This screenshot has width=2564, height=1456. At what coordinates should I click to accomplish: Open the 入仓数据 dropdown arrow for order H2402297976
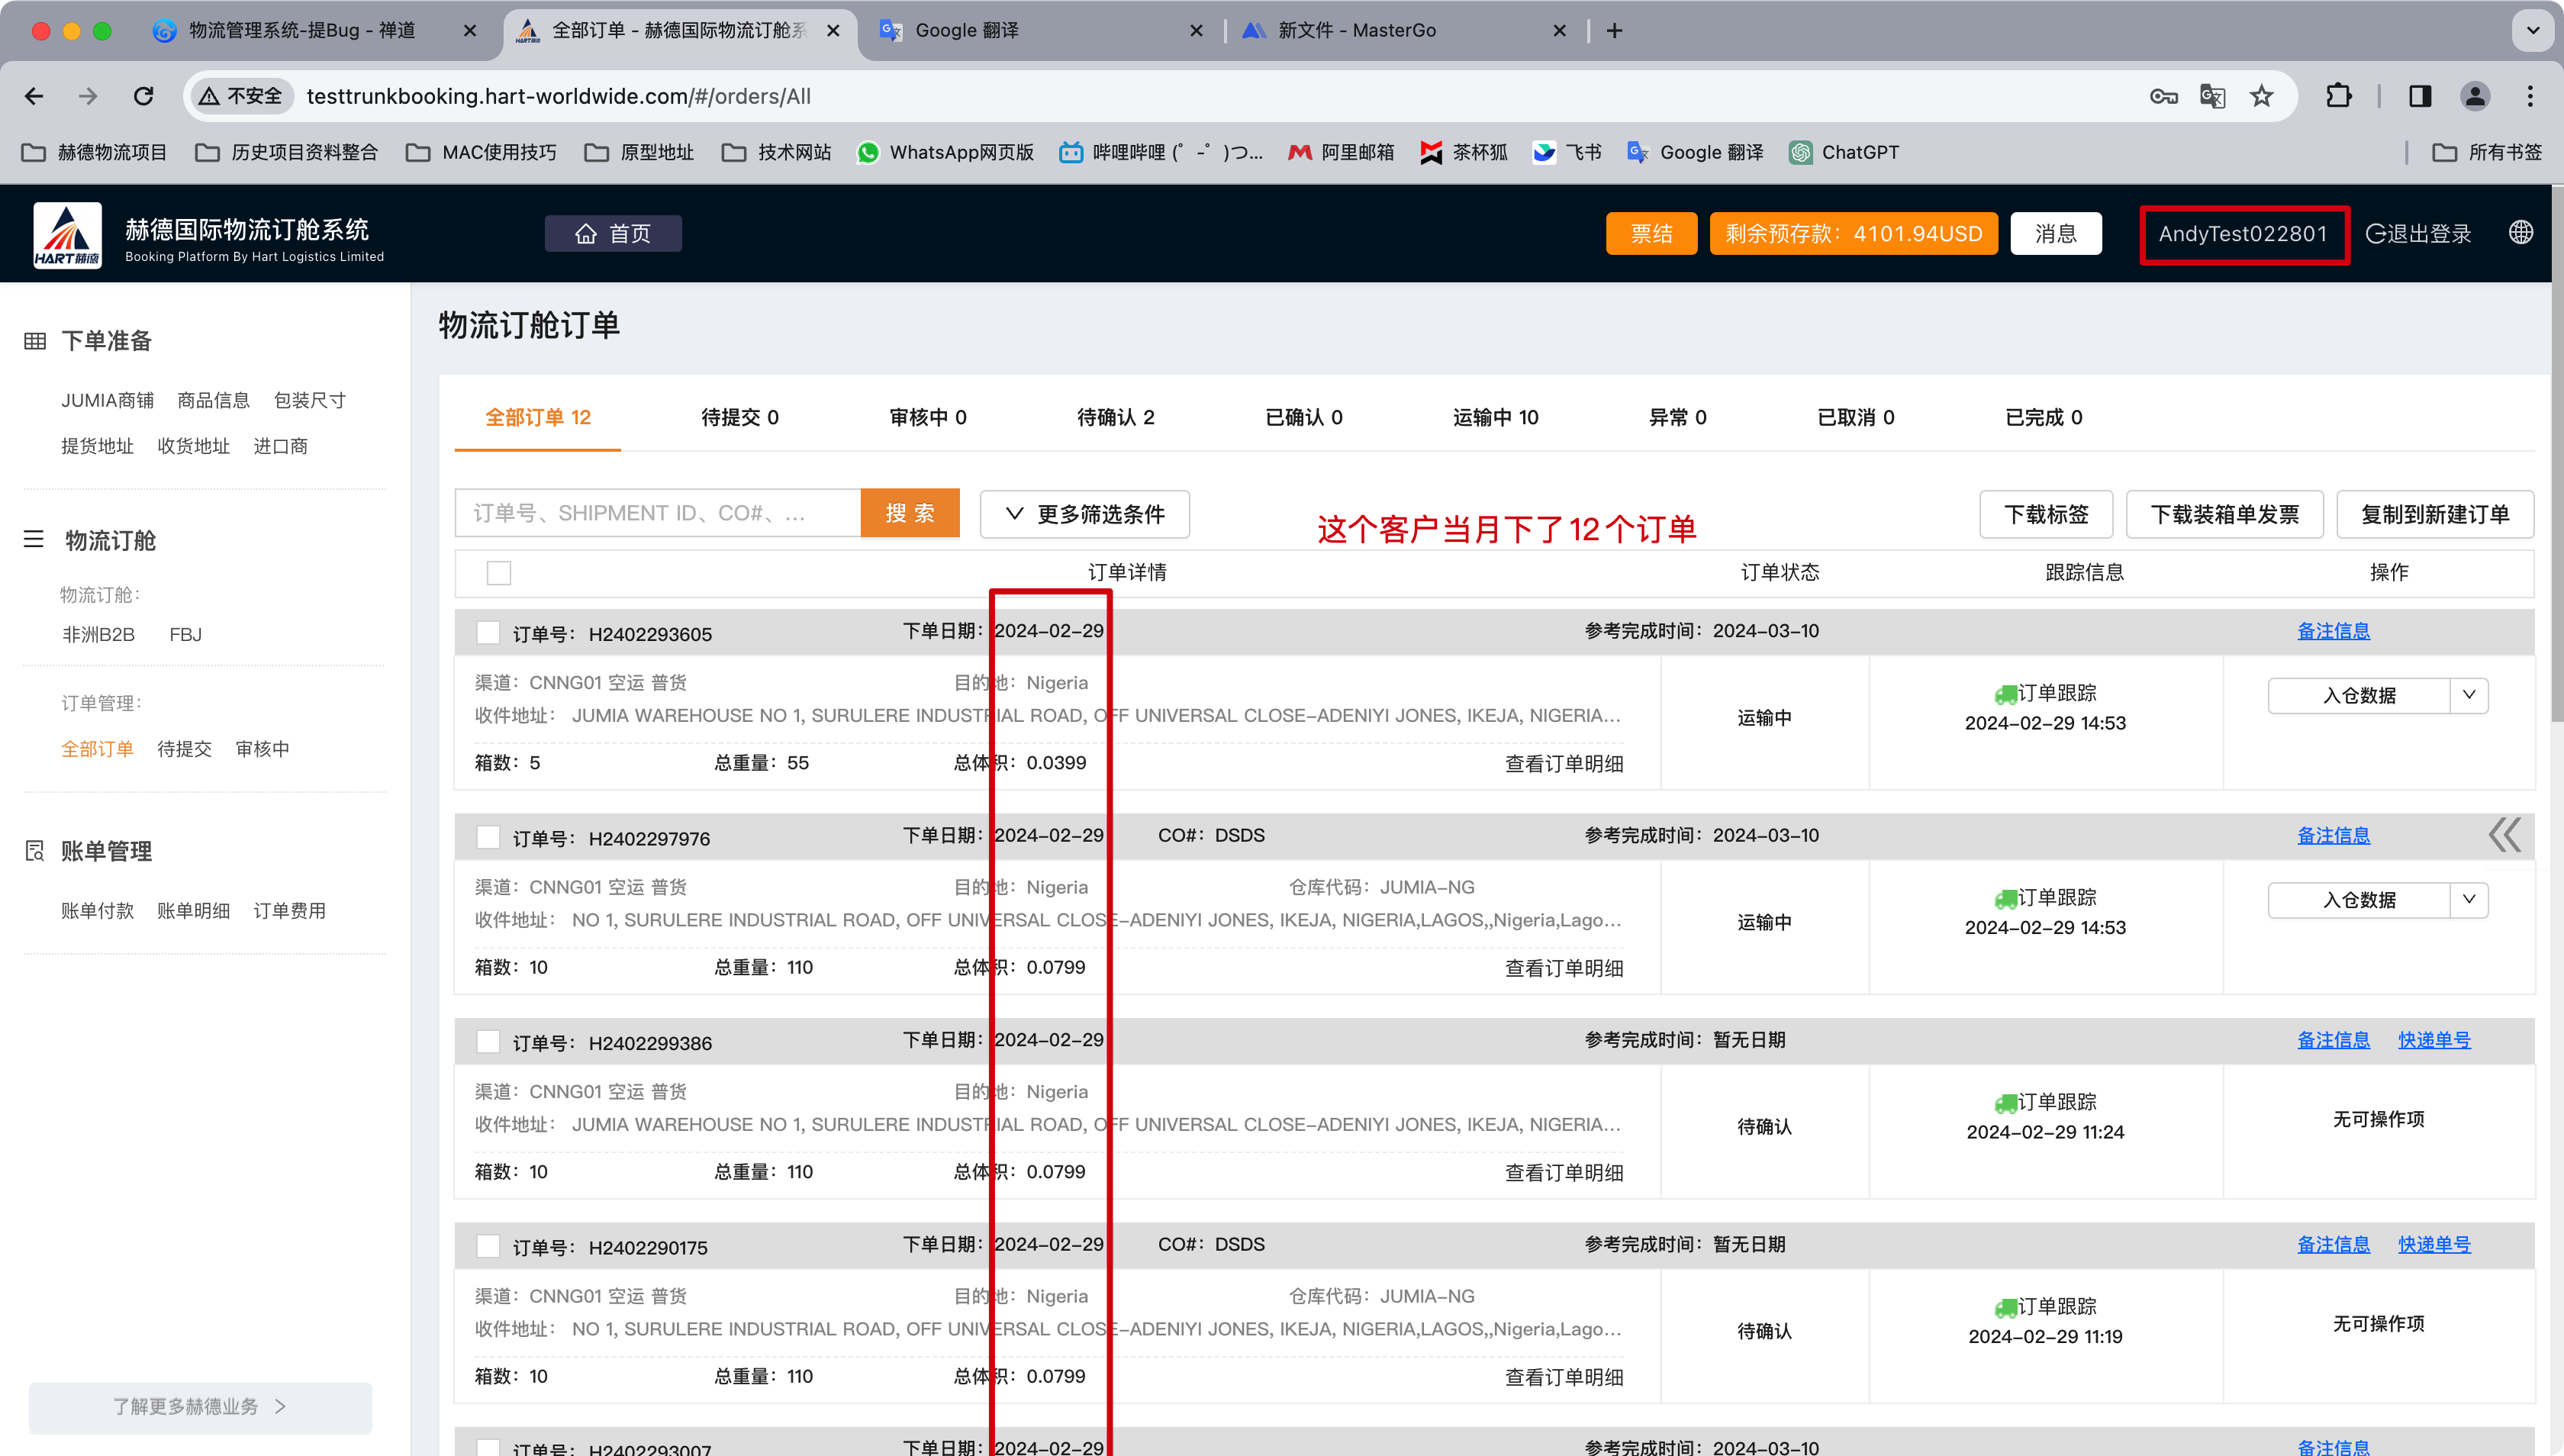(x=2469, y=899)
